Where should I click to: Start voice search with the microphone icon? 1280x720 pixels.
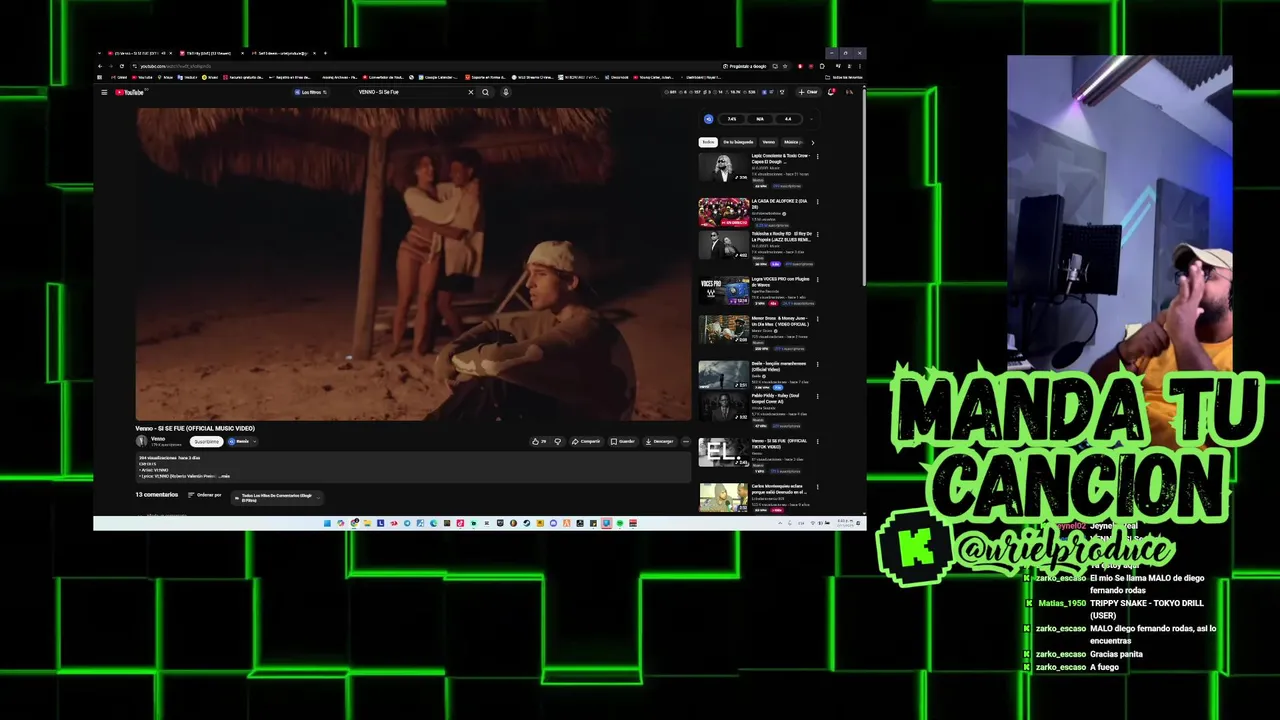(x=506, y=92)
